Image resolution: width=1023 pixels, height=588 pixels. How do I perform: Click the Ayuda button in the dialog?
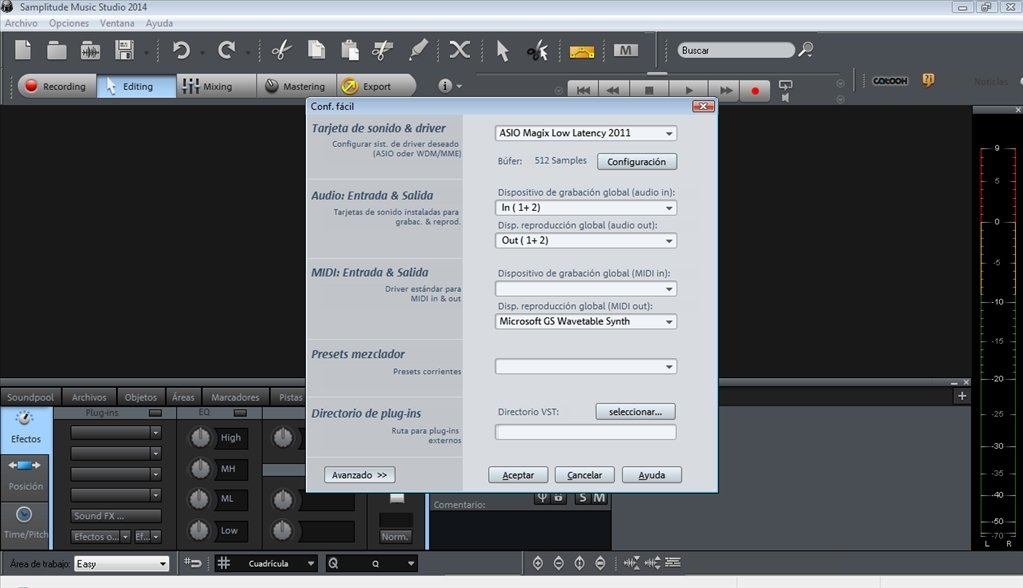point(651,475)
